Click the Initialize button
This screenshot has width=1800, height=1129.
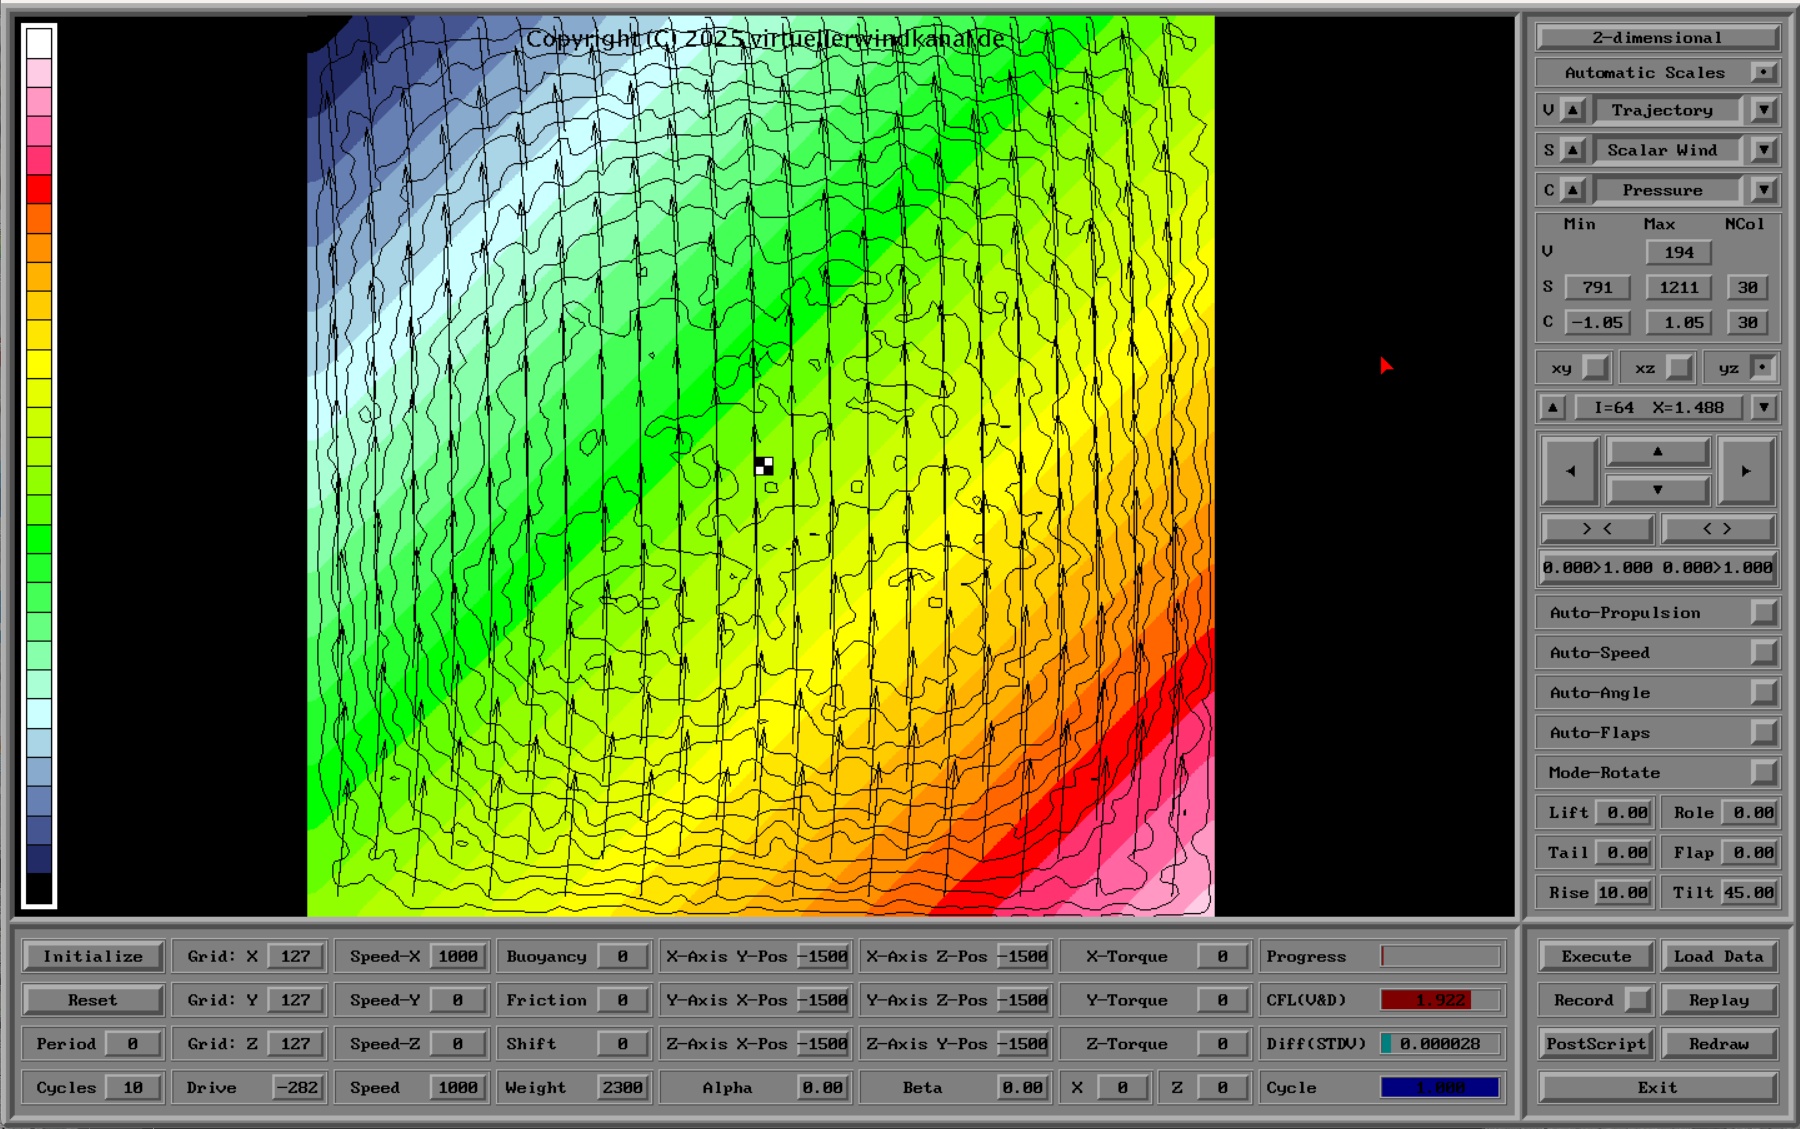click(x=93, y=956)
